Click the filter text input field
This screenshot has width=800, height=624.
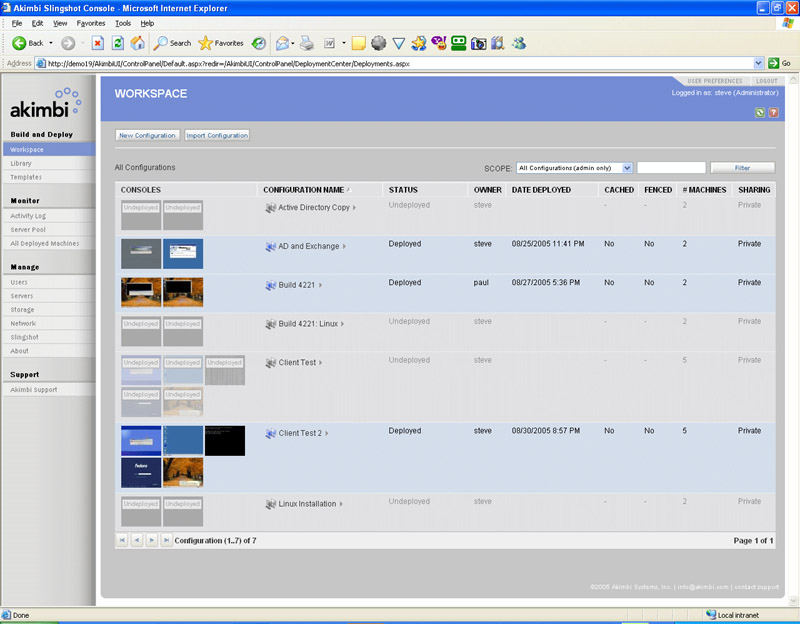coord(671,168)
